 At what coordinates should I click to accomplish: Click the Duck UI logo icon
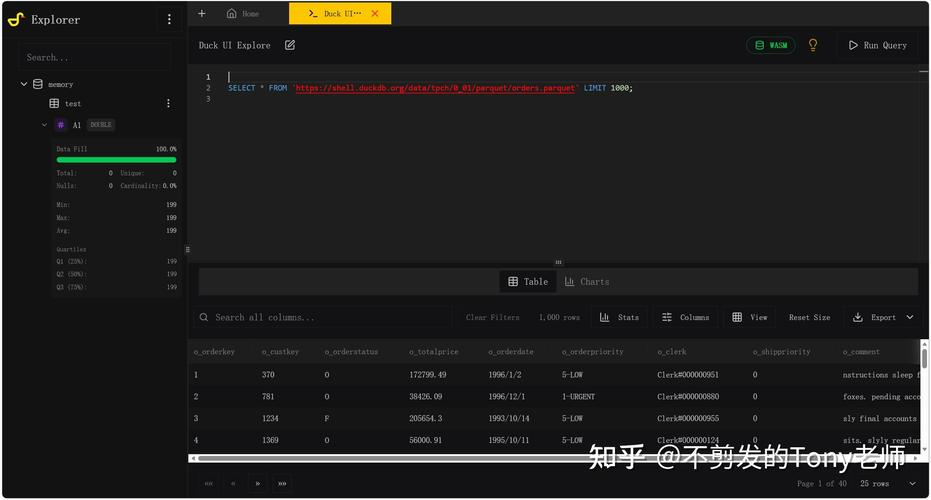pyautogui.click(x=16, y=20)
